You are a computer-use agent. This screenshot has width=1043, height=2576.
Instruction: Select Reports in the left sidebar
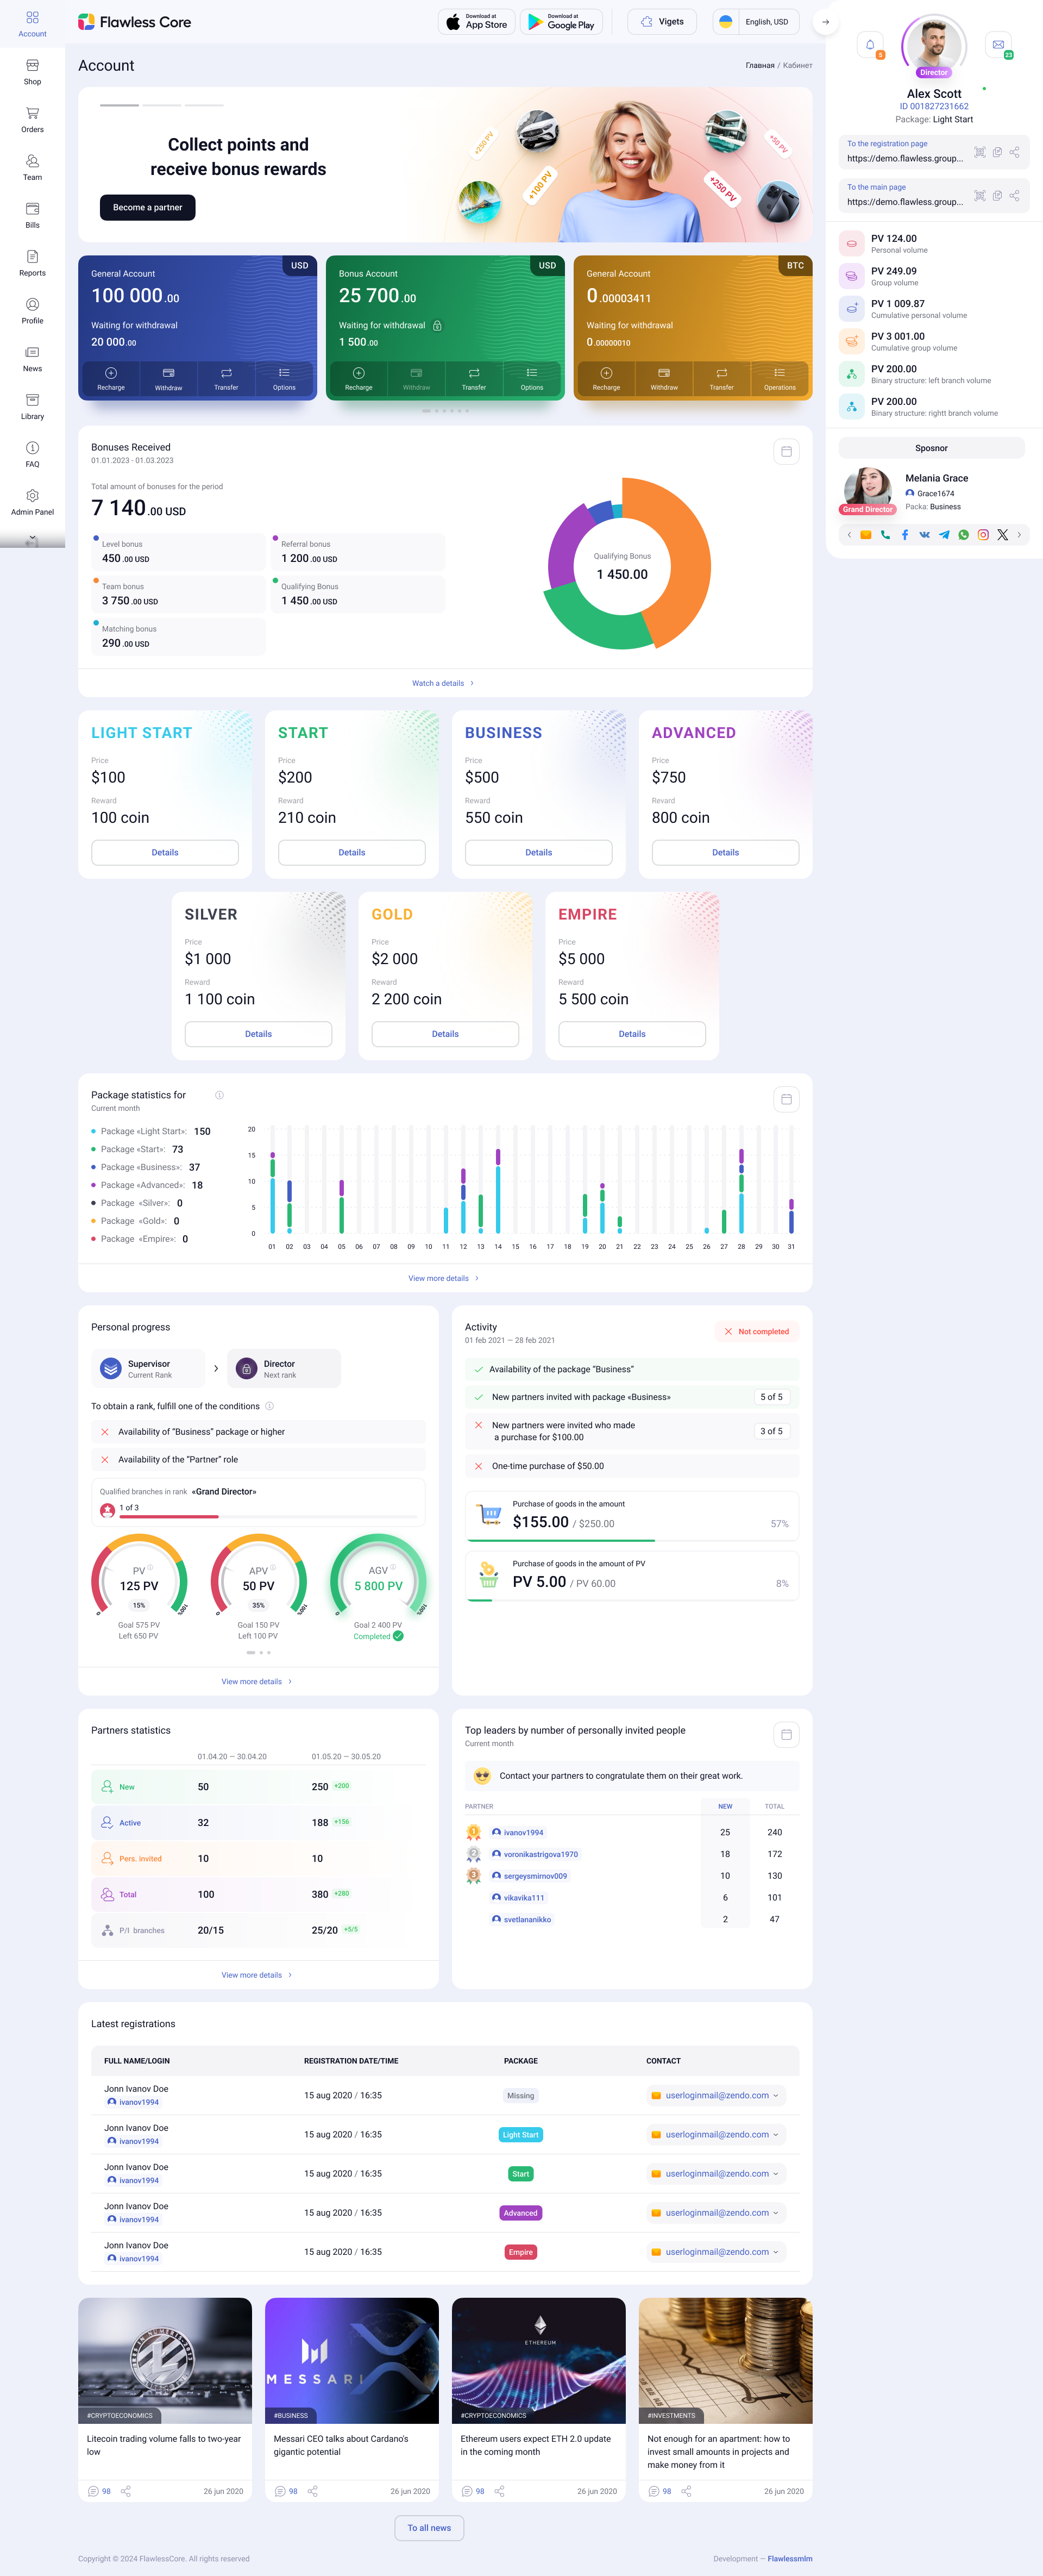click(32, 264)
